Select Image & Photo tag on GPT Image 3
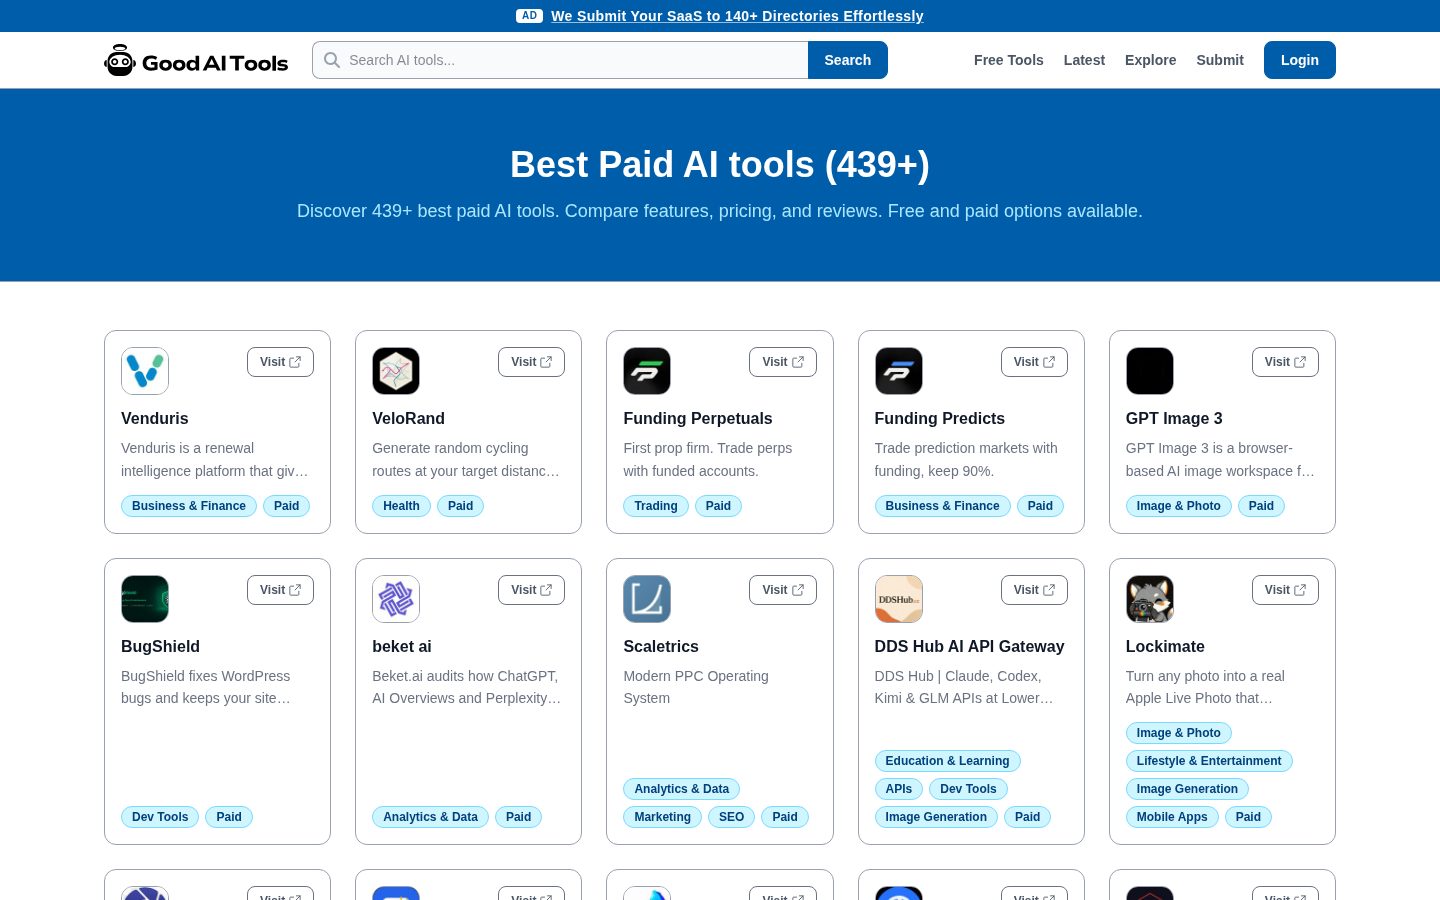 pos(1178,506)
